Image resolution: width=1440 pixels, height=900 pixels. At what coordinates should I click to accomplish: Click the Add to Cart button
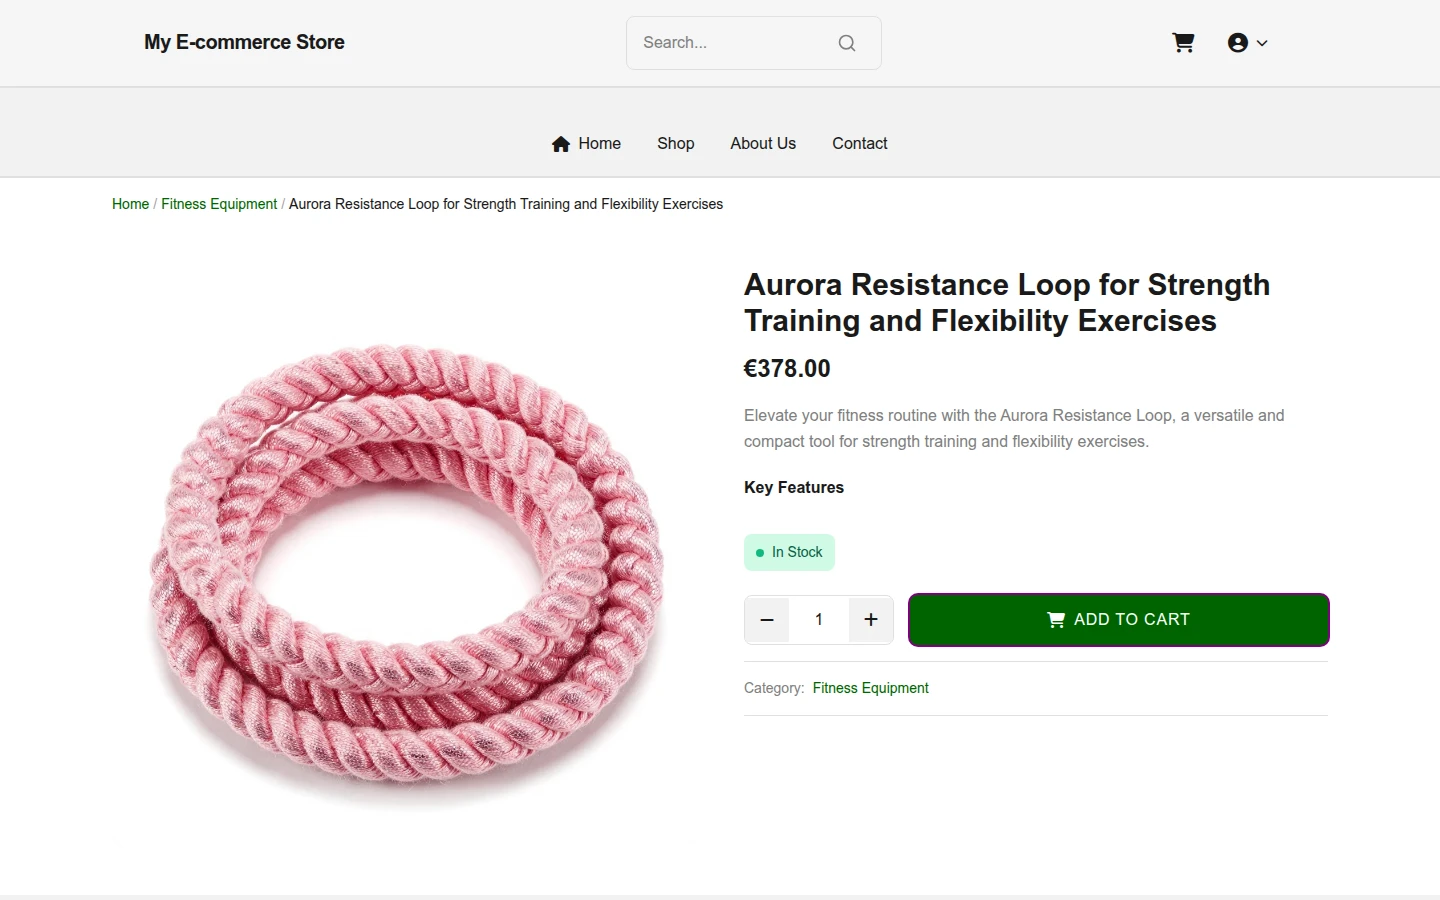coord(1119,620)
